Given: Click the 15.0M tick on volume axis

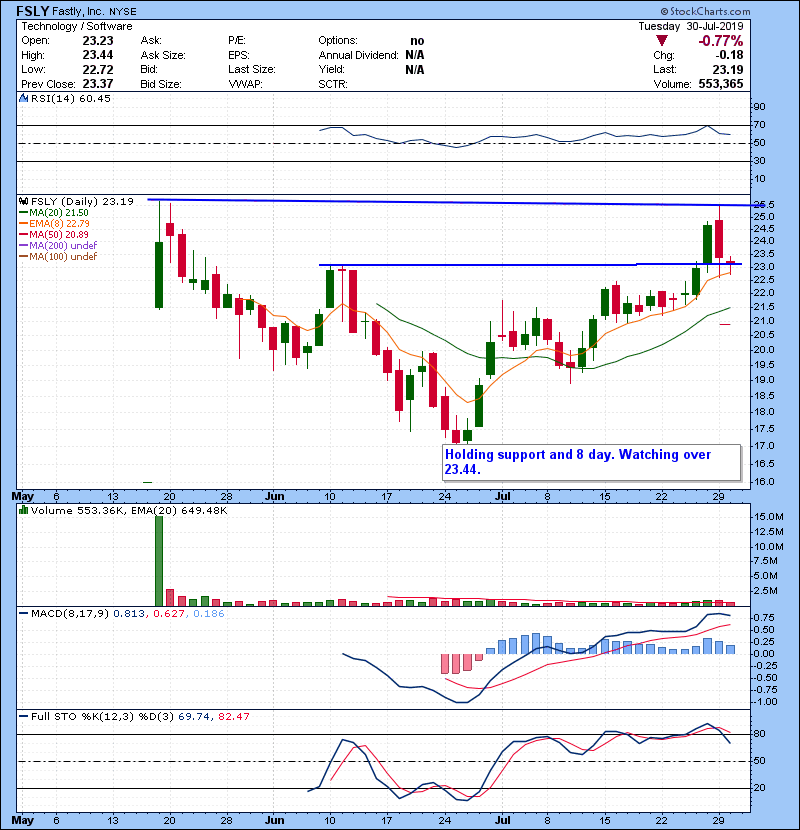Looking at the screenshot, I should pos(769,517).
